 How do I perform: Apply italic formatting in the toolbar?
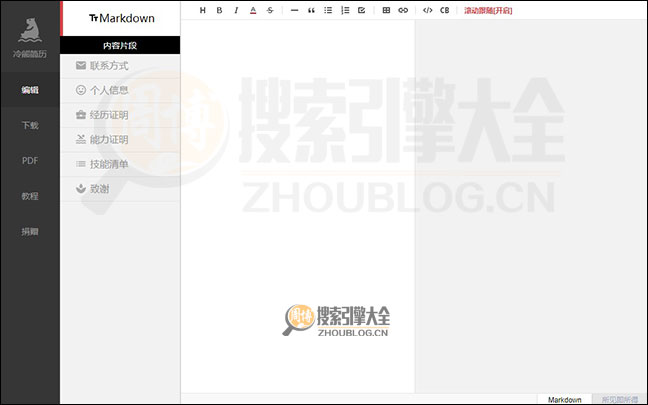(x=236, y=10)
